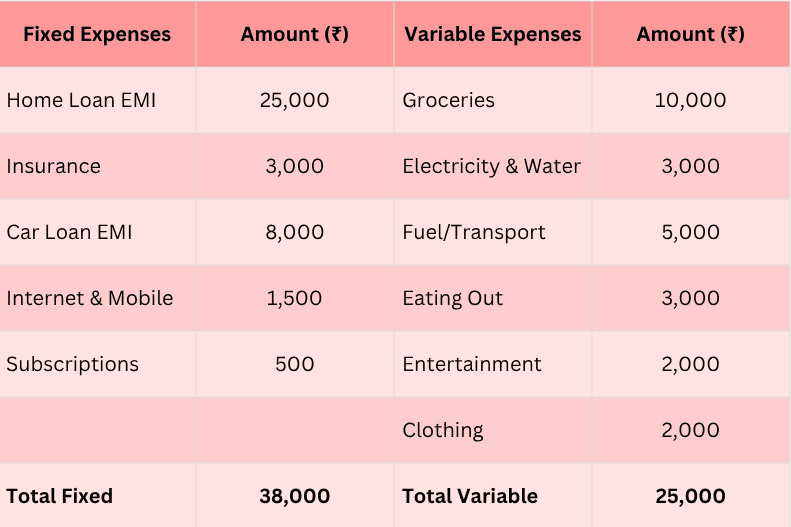This screenshot has width=791, height=527.
Task: Click the Groceries cell
Action: (x=449, y=100)
